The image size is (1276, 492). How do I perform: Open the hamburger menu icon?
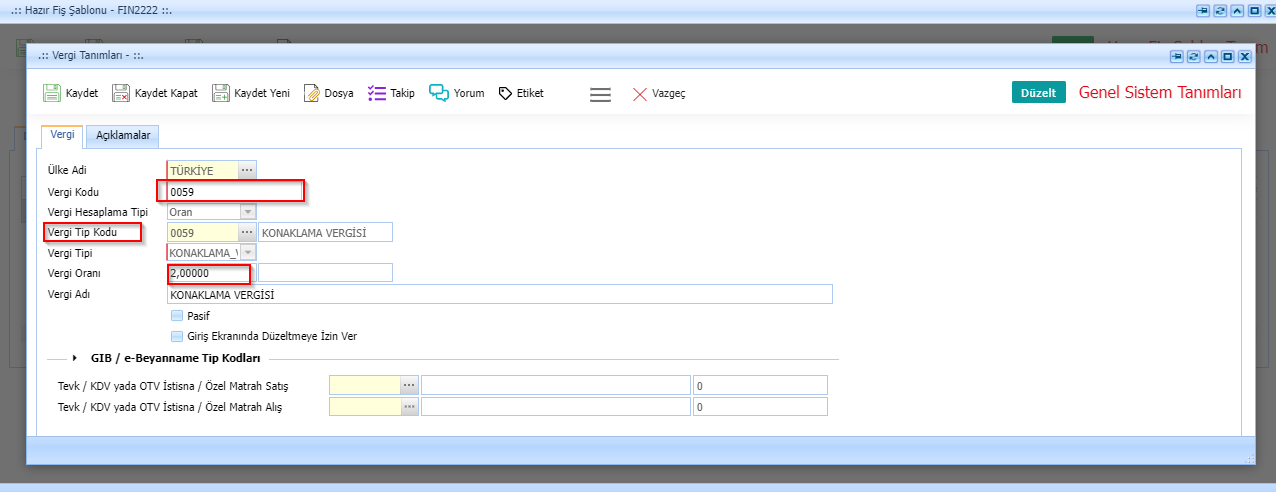click(600, 94)
